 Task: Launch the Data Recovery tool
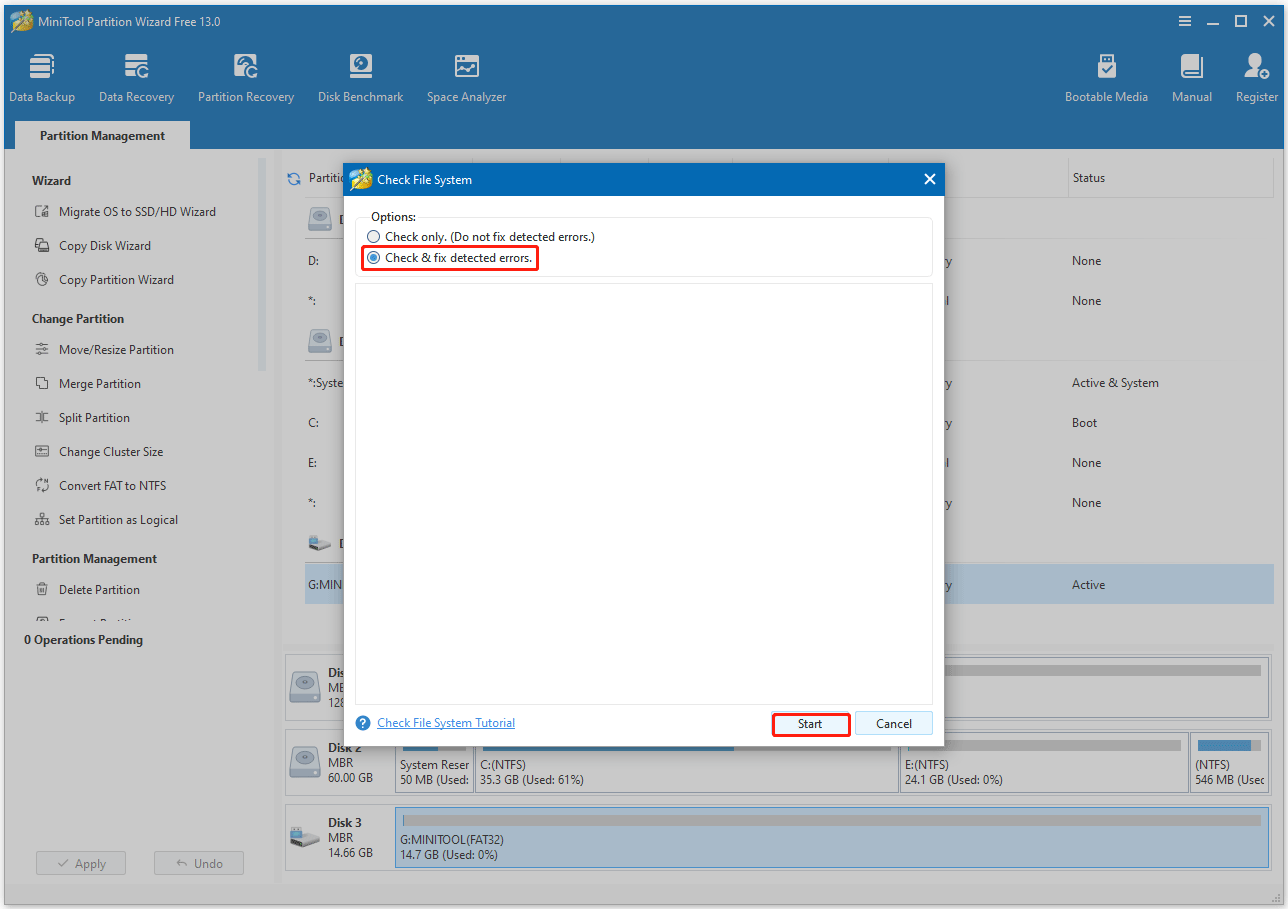click(x=136, y=78)
